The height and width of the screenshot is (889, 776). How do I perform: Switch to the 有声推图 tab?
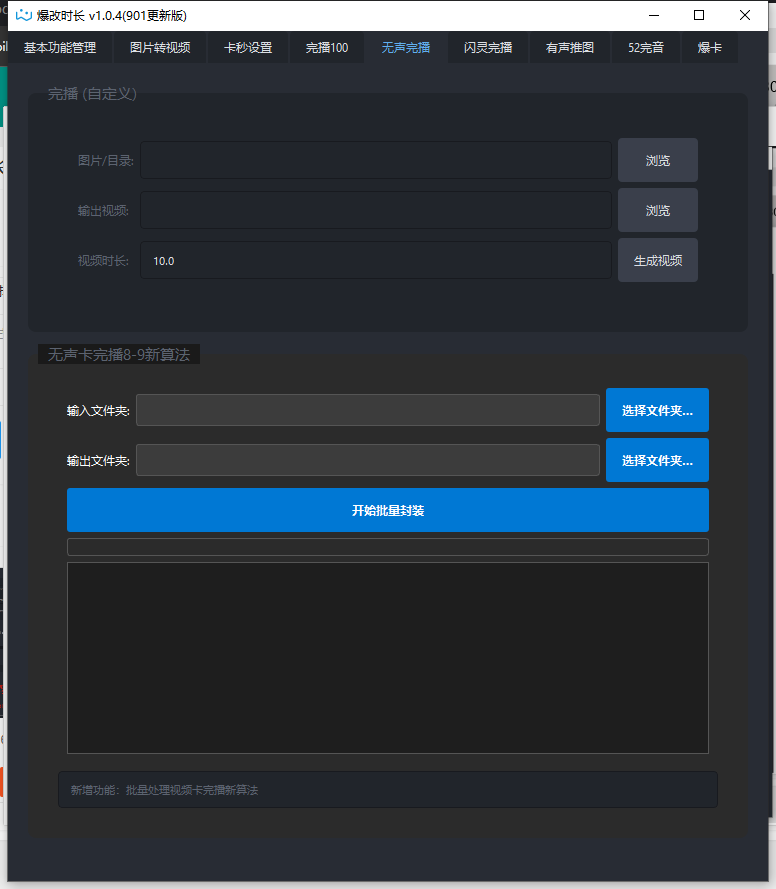(570, 47)
